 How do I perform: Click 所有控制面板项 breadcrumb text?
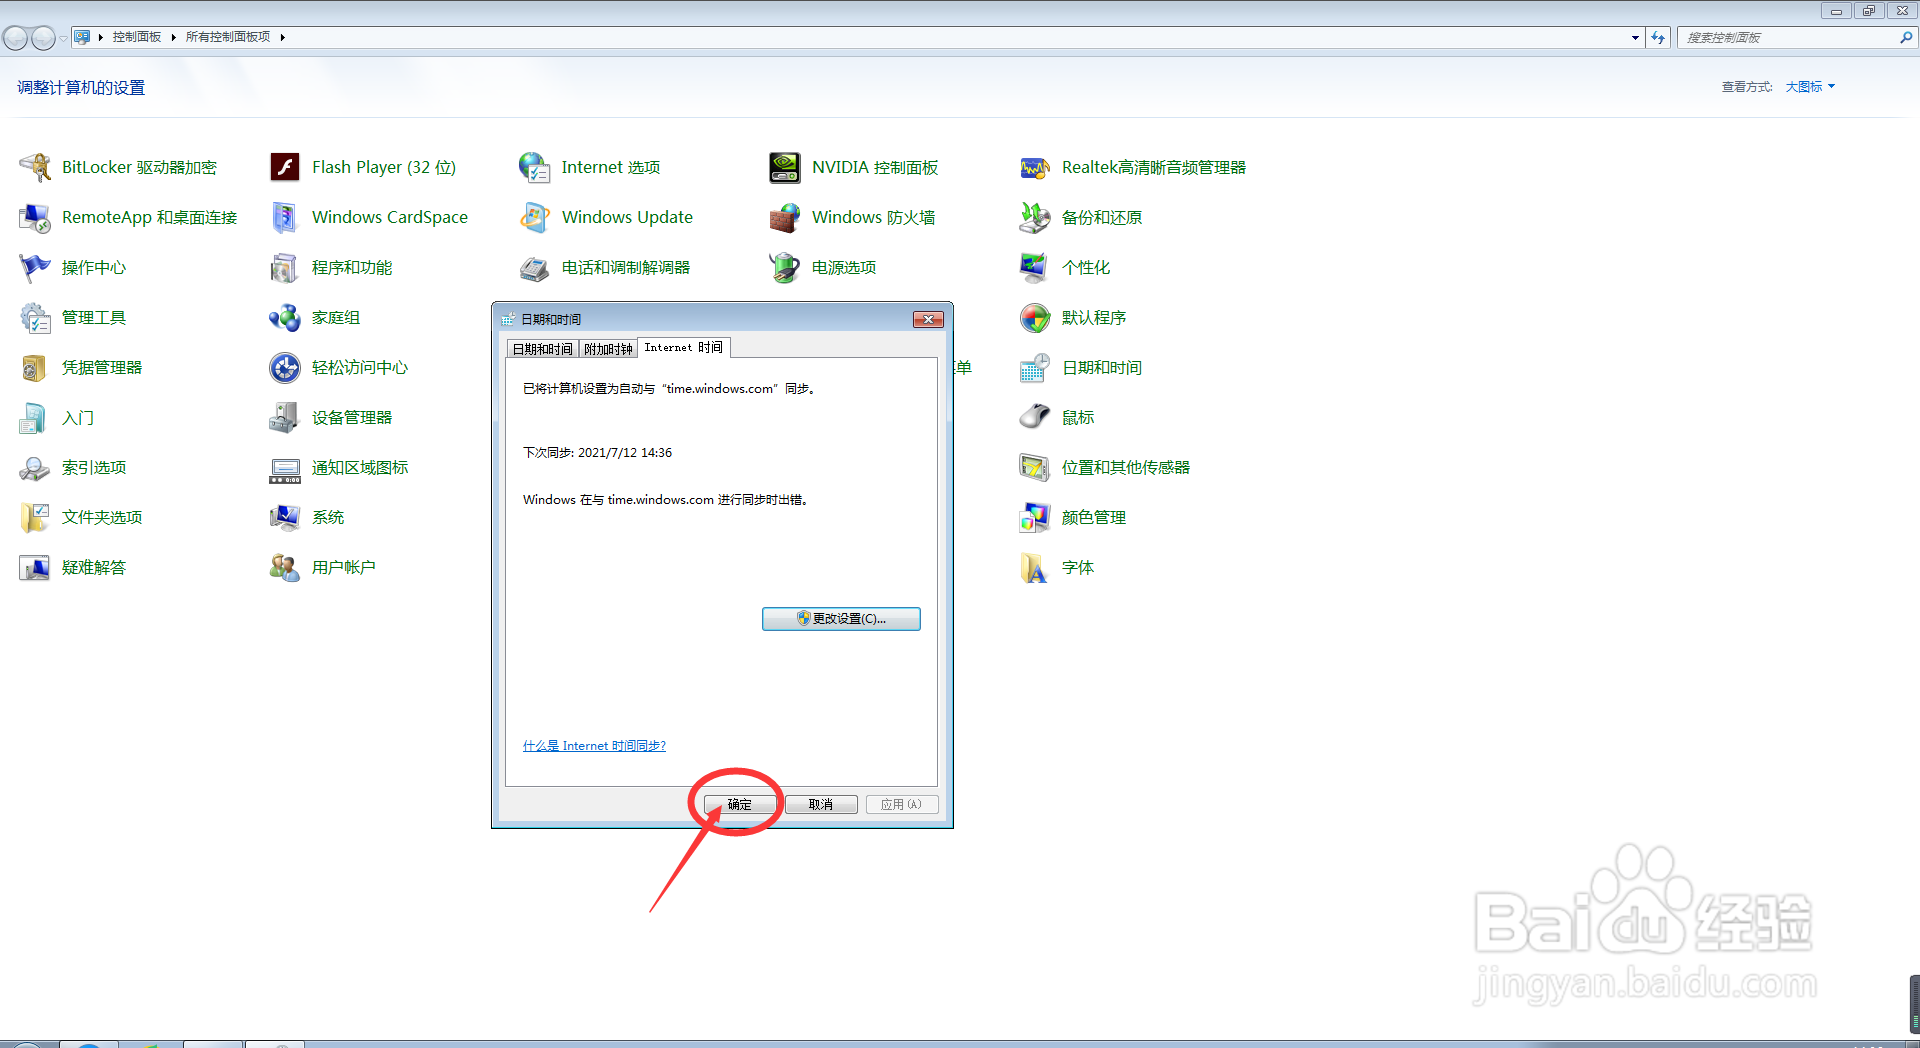point(228,37)
